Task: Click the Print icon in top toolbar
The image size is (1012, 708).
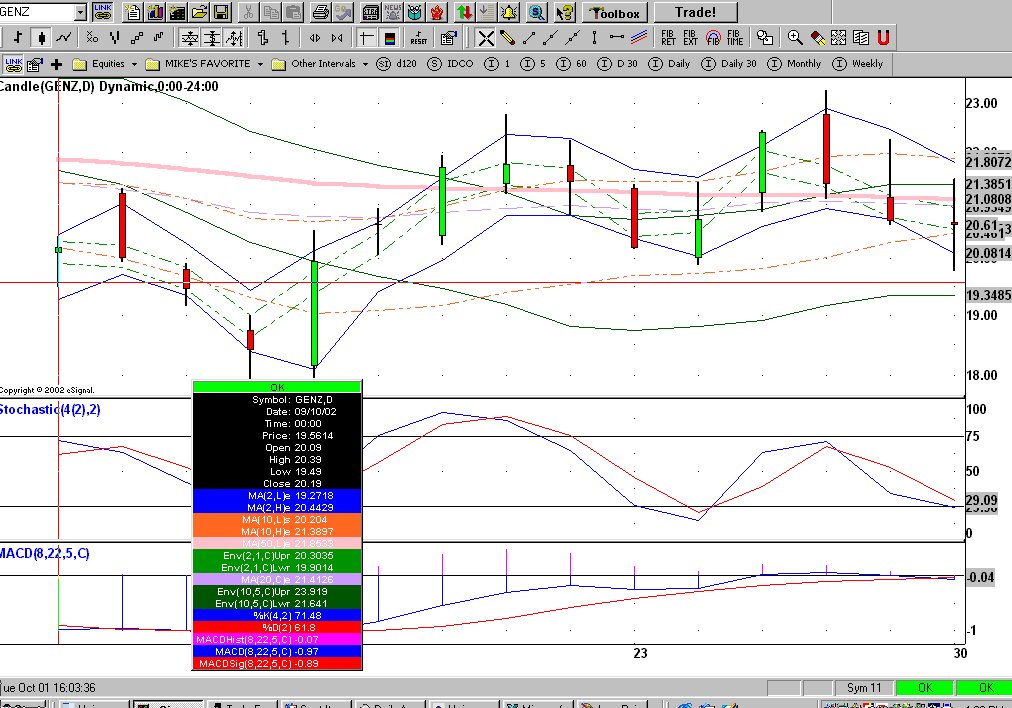Action: pos(320,13)
